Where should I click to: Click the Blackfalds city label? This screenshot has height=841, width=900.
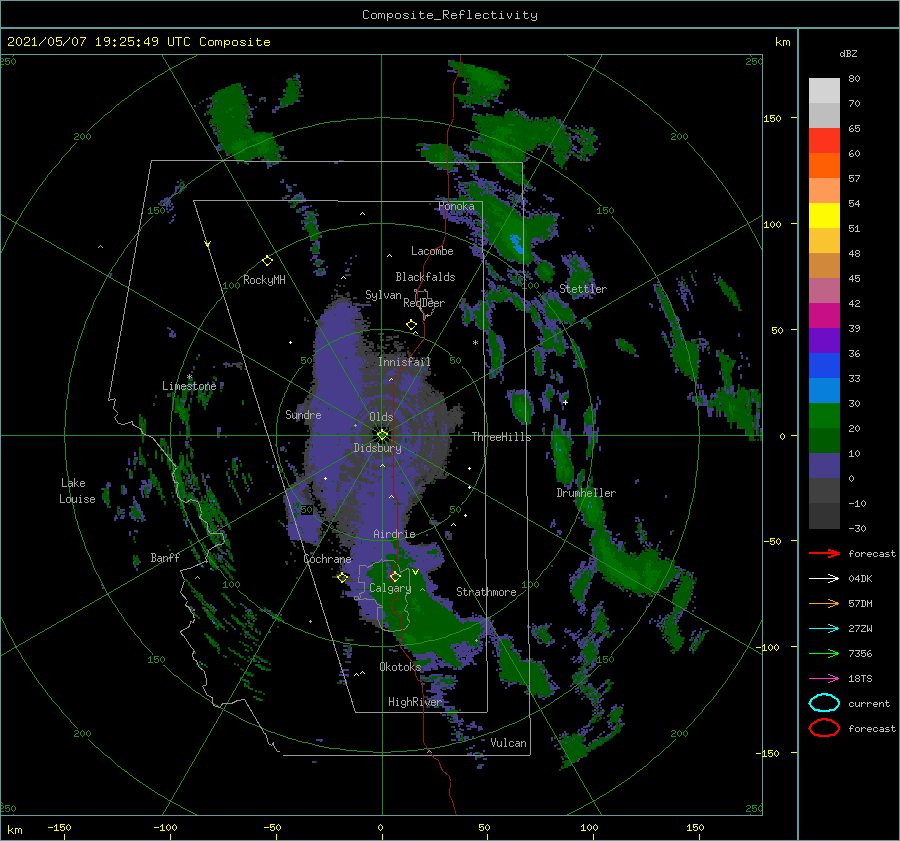(425, 277)
